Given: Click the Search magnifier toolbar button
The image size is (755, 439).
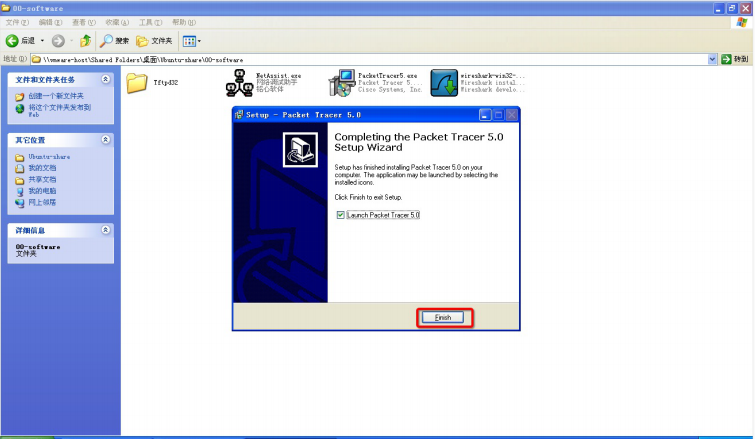Looking at the screenshot, I should [x=114, y=41].
